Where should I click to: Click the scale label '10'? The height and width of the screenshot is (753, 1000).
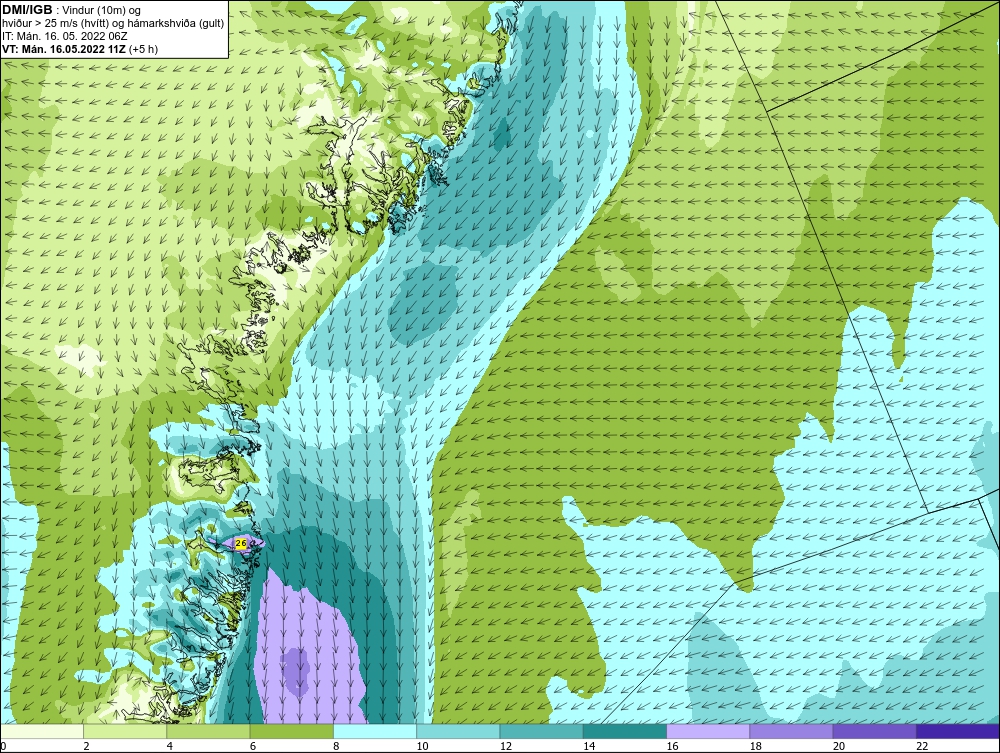pos(422,747)
